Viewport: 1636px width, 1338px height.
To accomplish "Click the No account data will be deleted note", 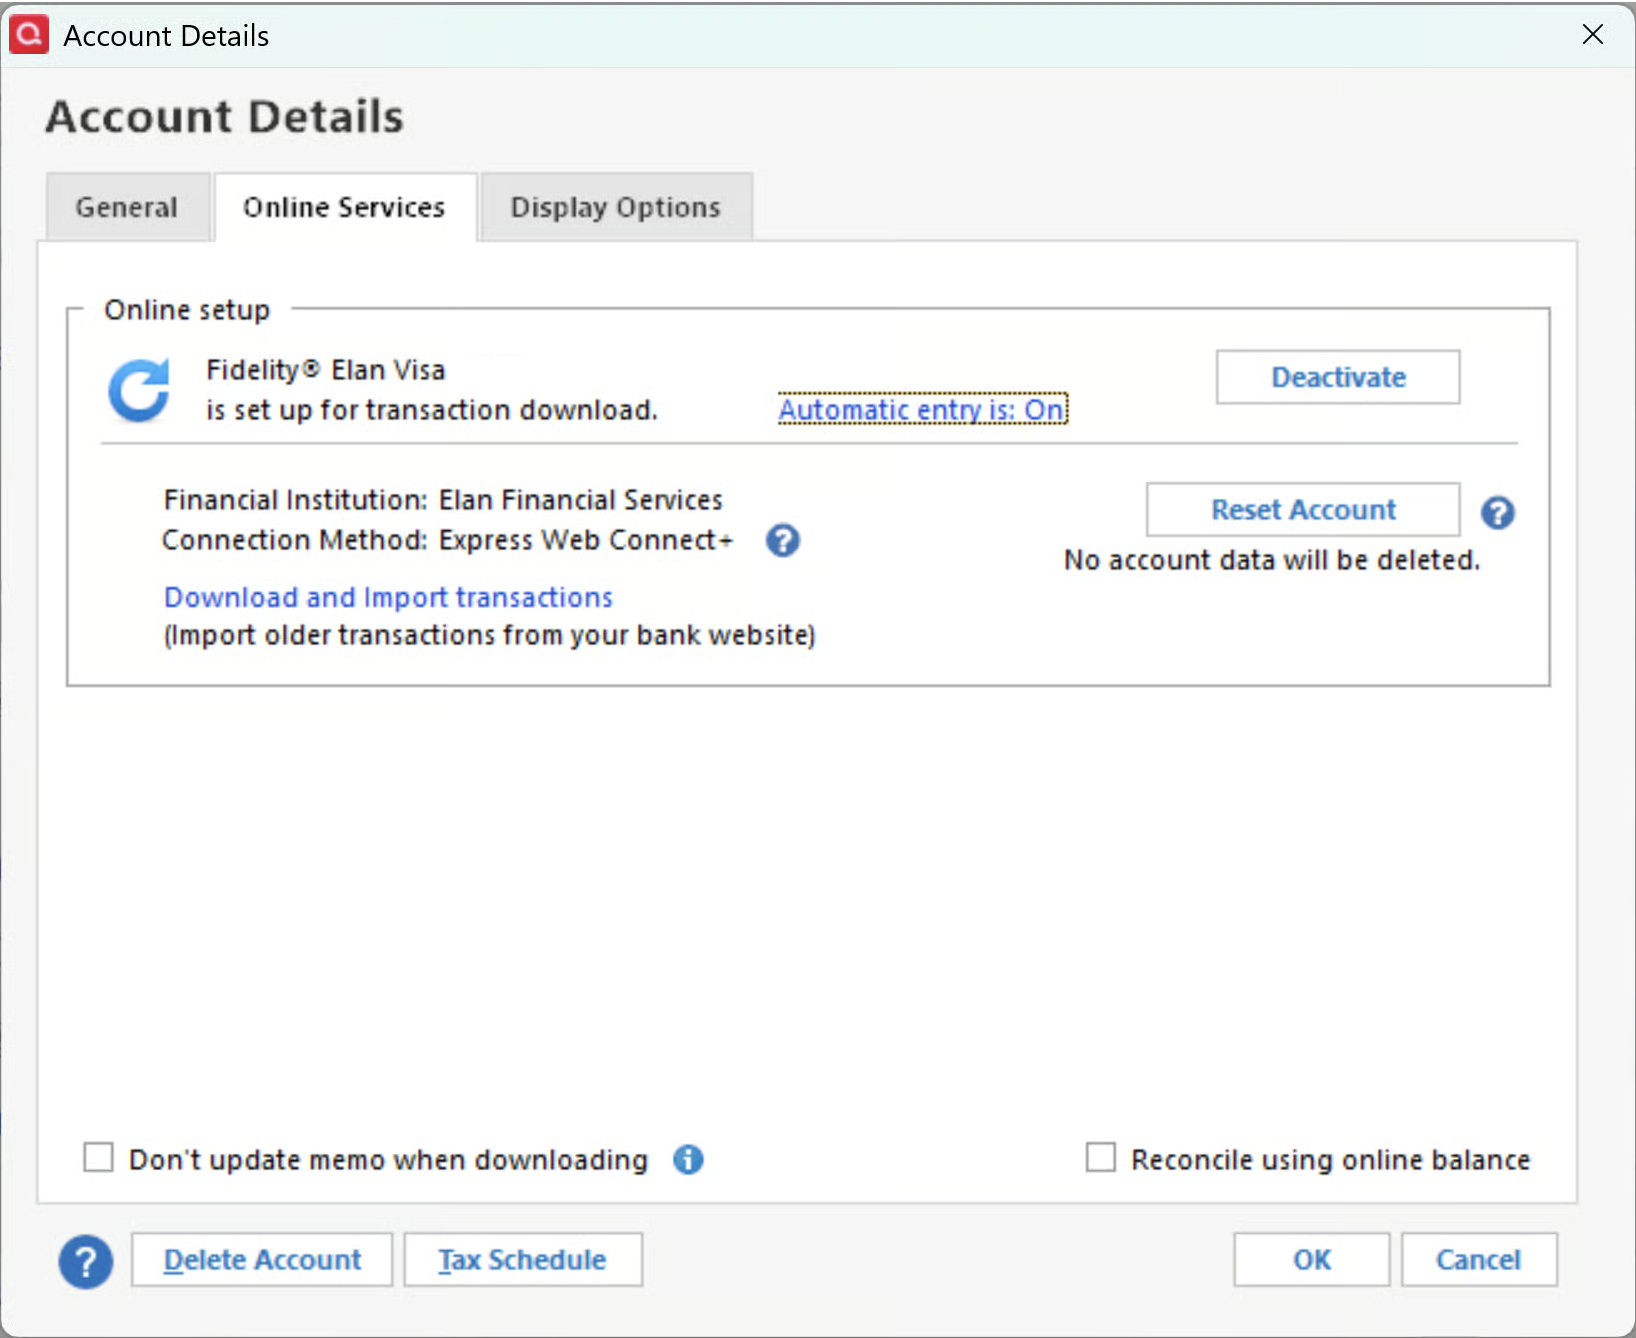I will pyautogui.click(x=1272, y=560).
